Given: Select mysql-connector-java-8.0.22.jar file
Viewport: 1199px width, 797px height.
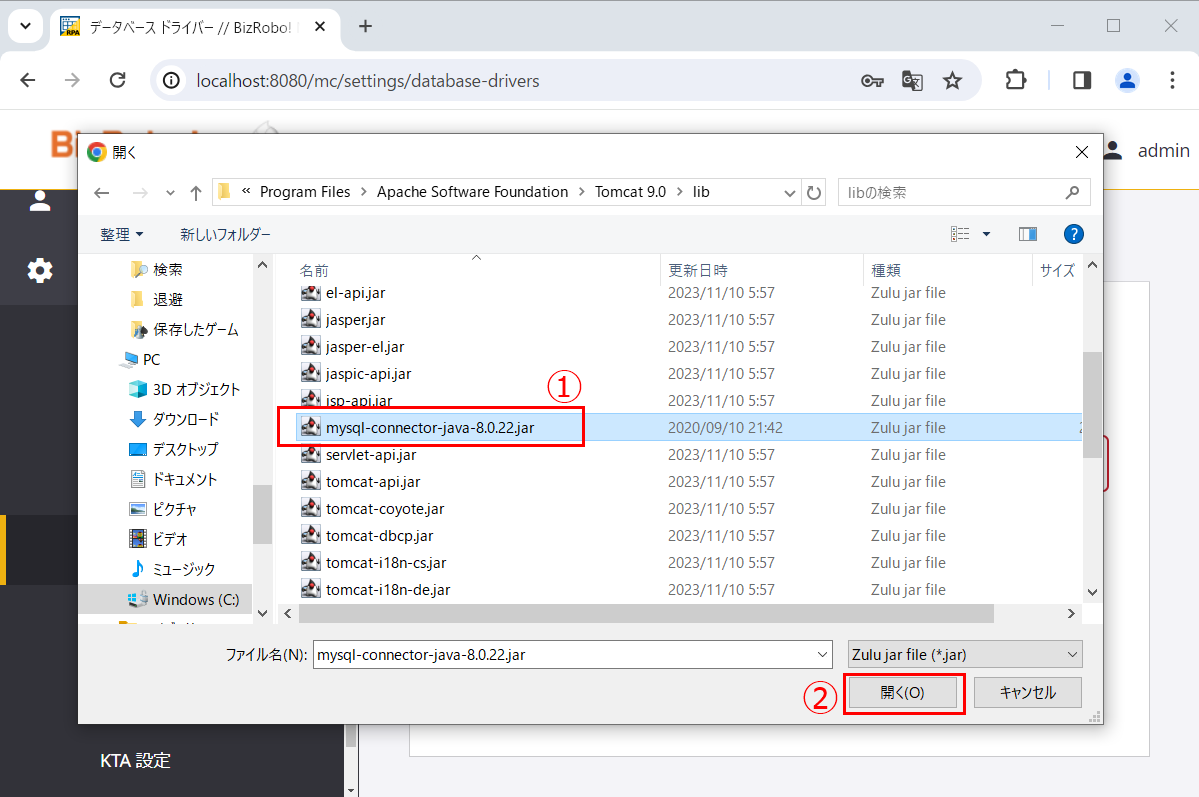Looking at the screenshot, I should (430, 428).
